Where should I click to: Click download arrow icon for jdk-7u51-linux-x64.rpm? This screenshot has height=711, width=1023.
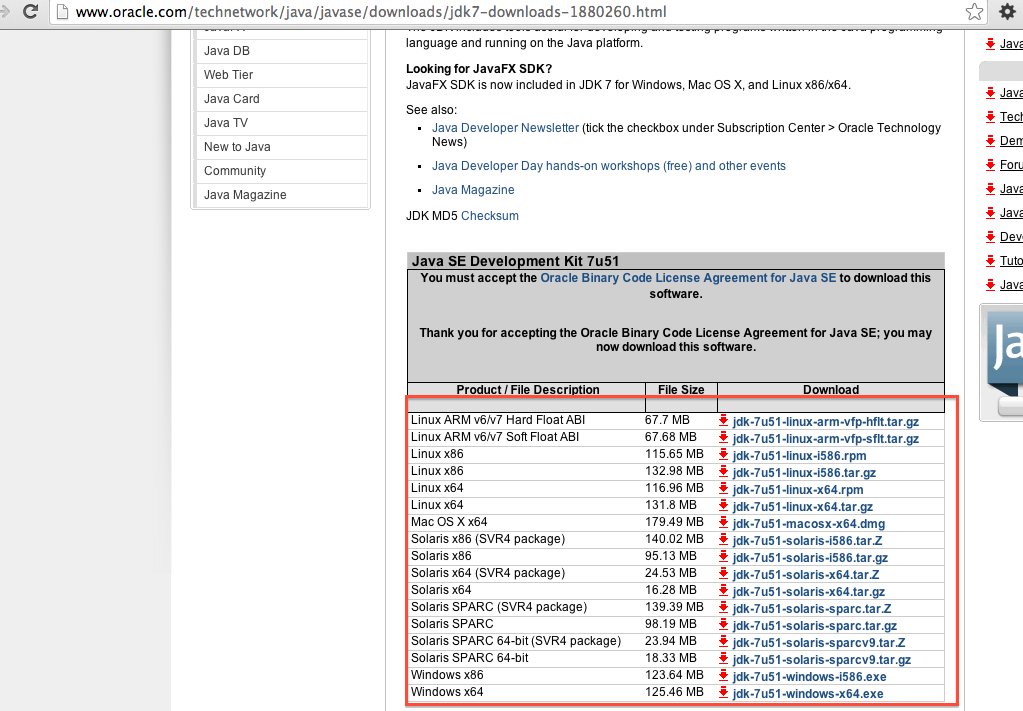click(724, 489)
